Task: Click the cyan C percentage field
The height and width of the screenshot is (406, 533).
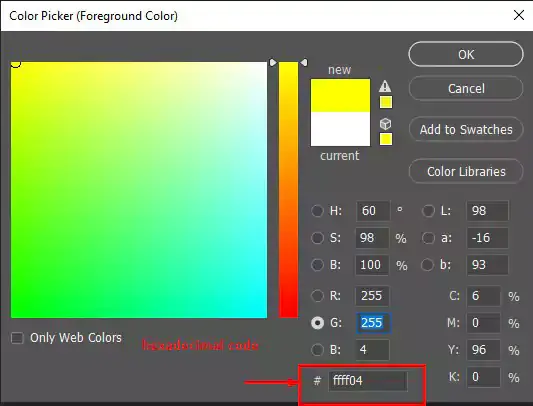Action: (x=483, y=296)
